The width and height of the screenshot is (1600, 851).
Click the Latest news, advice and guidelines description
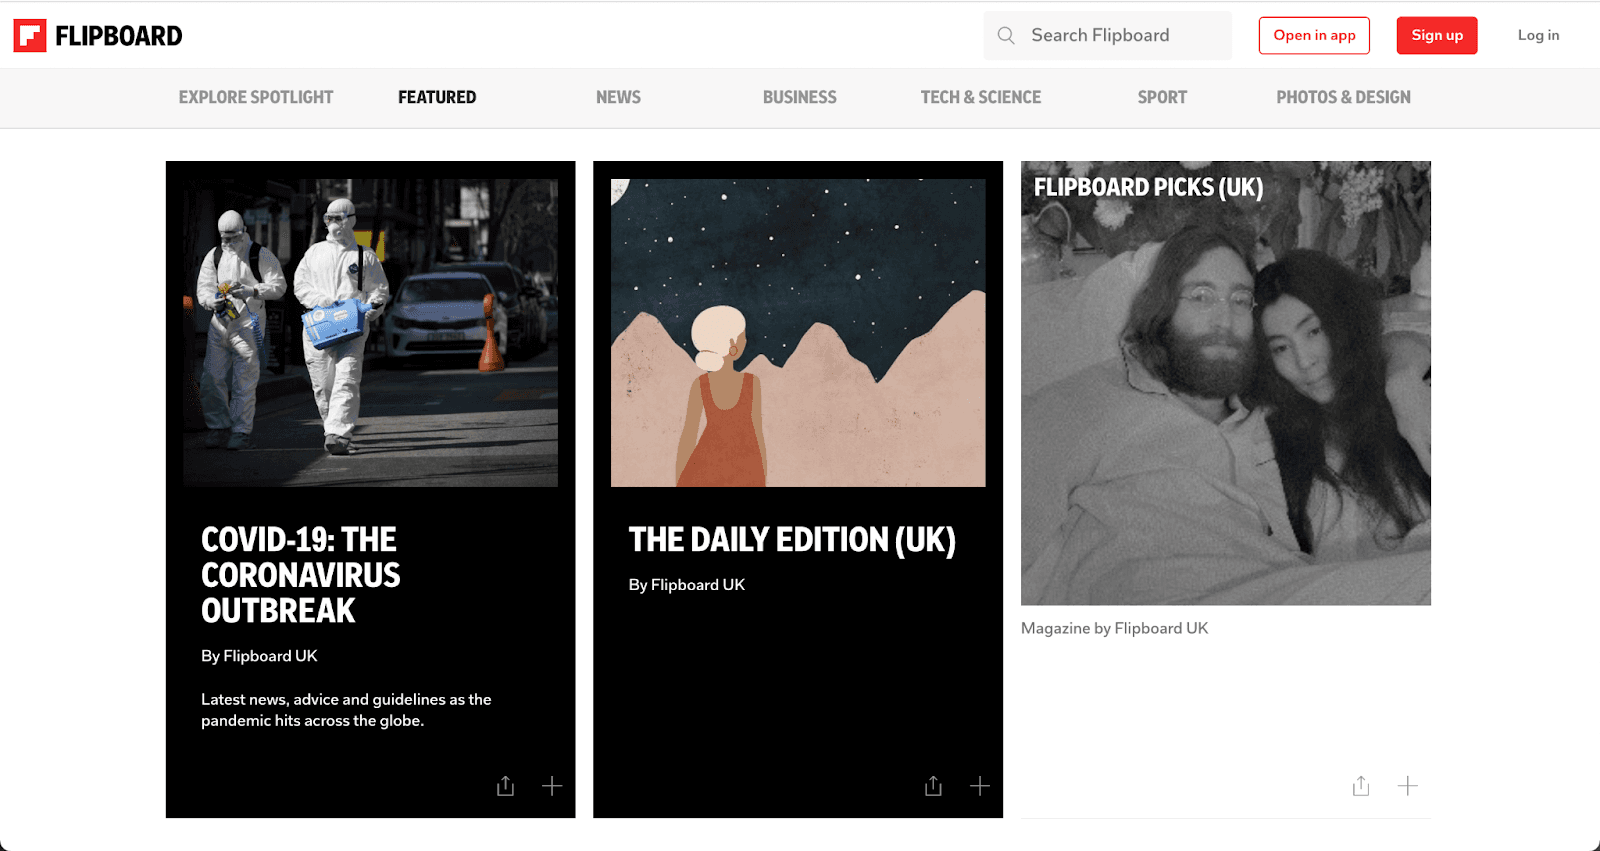point(346,710)
